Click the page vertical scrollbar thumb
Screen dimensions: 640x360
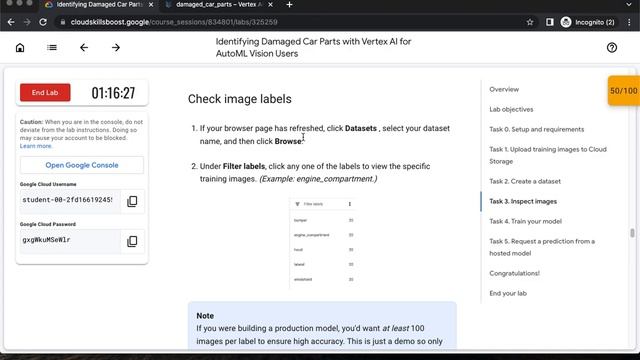pyautogui.click(x=632, y=233)
